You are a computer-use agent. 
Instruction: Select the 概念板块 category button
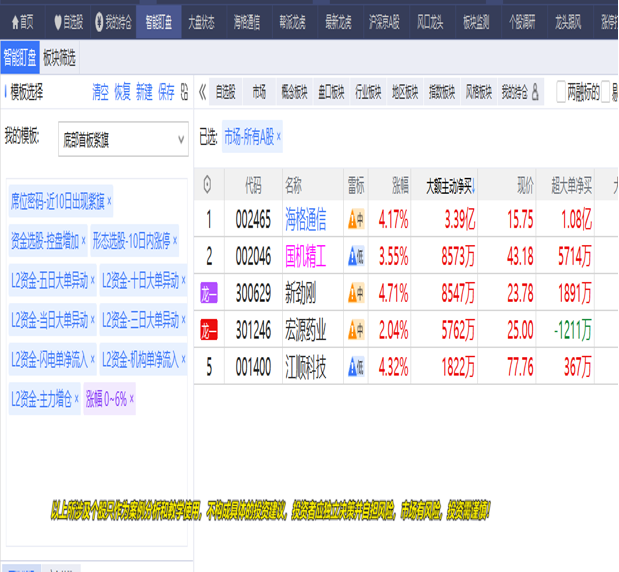(294, 93)
